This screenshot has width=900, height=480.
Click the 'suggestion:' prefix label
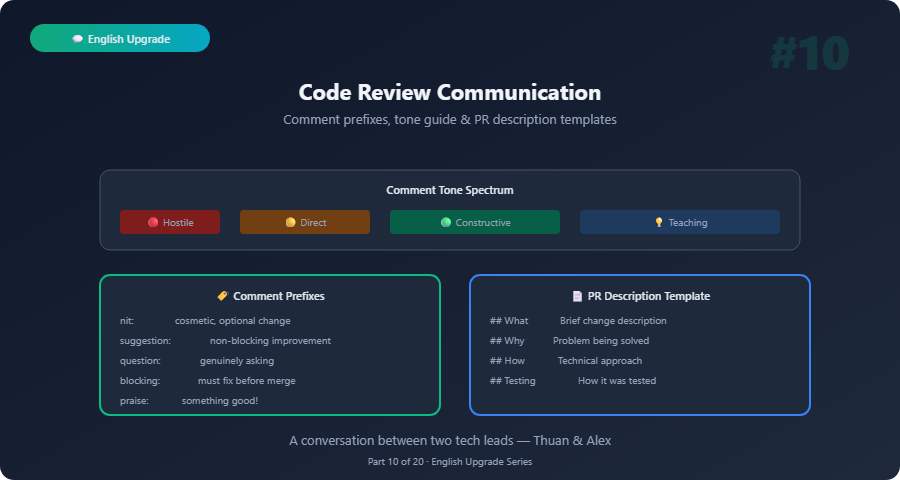tap(145, 341)
